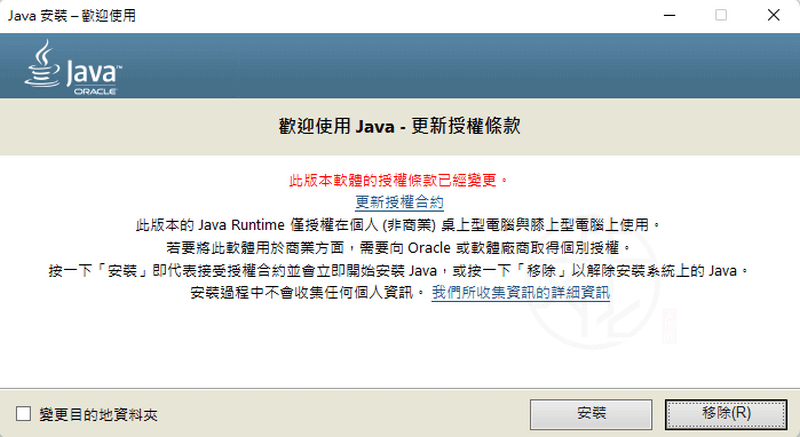Click the red text 此版本軟體的授權條款已經變更
800x437 pixels.
coord(398,180)
